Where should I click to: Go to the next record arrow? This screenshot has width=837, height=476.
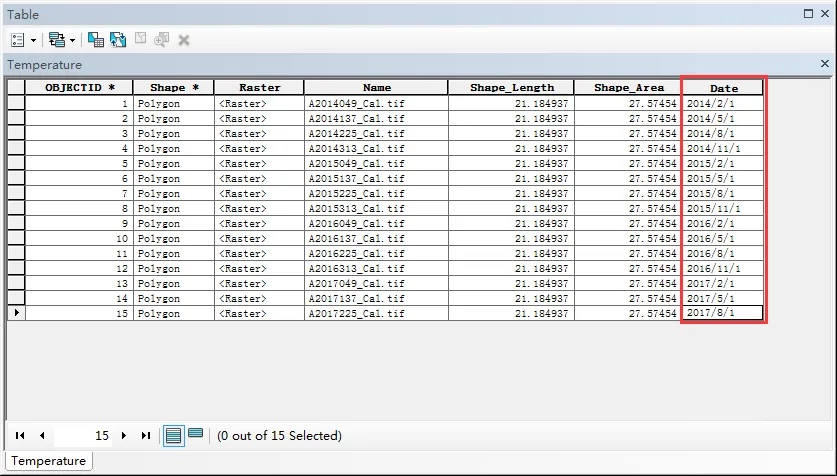tap(124, 435)
